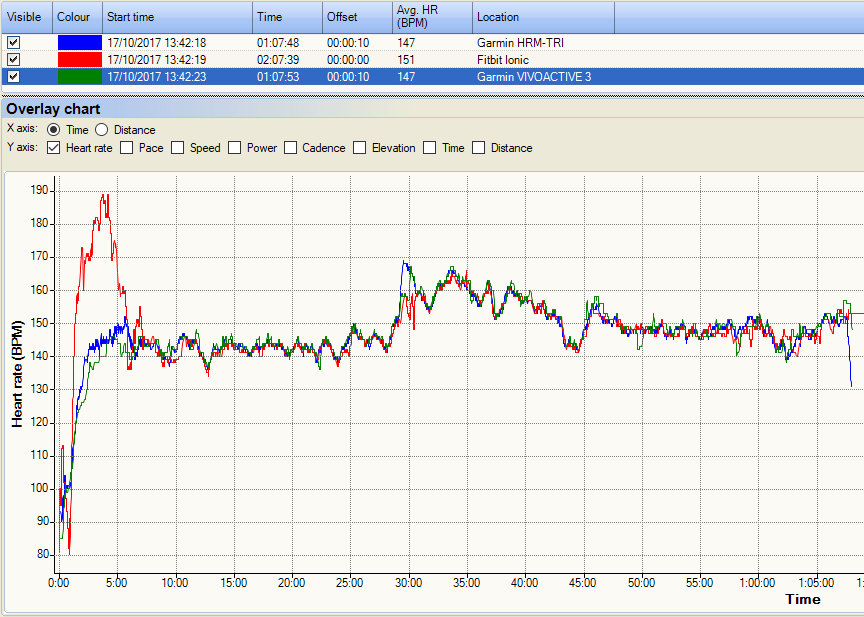This screenshot has height=617, width=864.
Task: Click average HR 147 in the VIVOACTIVE 3 row
Action: click(x=406, y=77)
